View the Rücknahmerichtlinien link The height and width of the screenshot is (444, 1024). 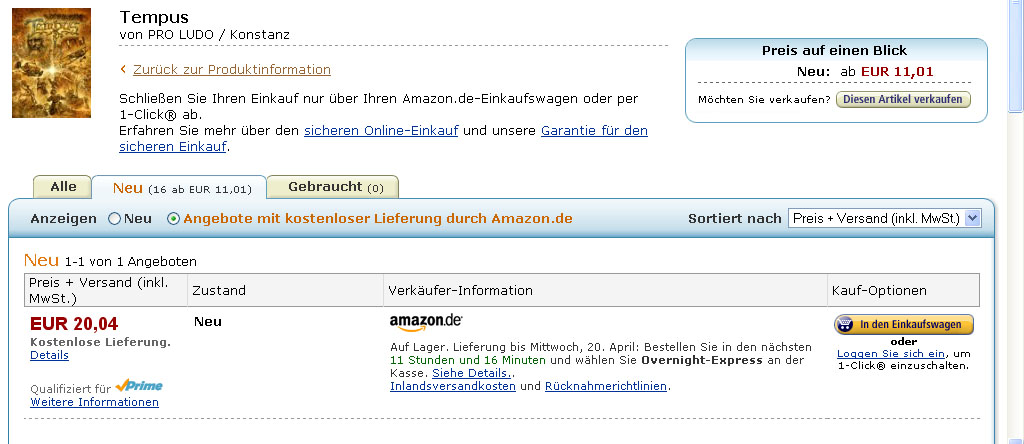(606, 386)
